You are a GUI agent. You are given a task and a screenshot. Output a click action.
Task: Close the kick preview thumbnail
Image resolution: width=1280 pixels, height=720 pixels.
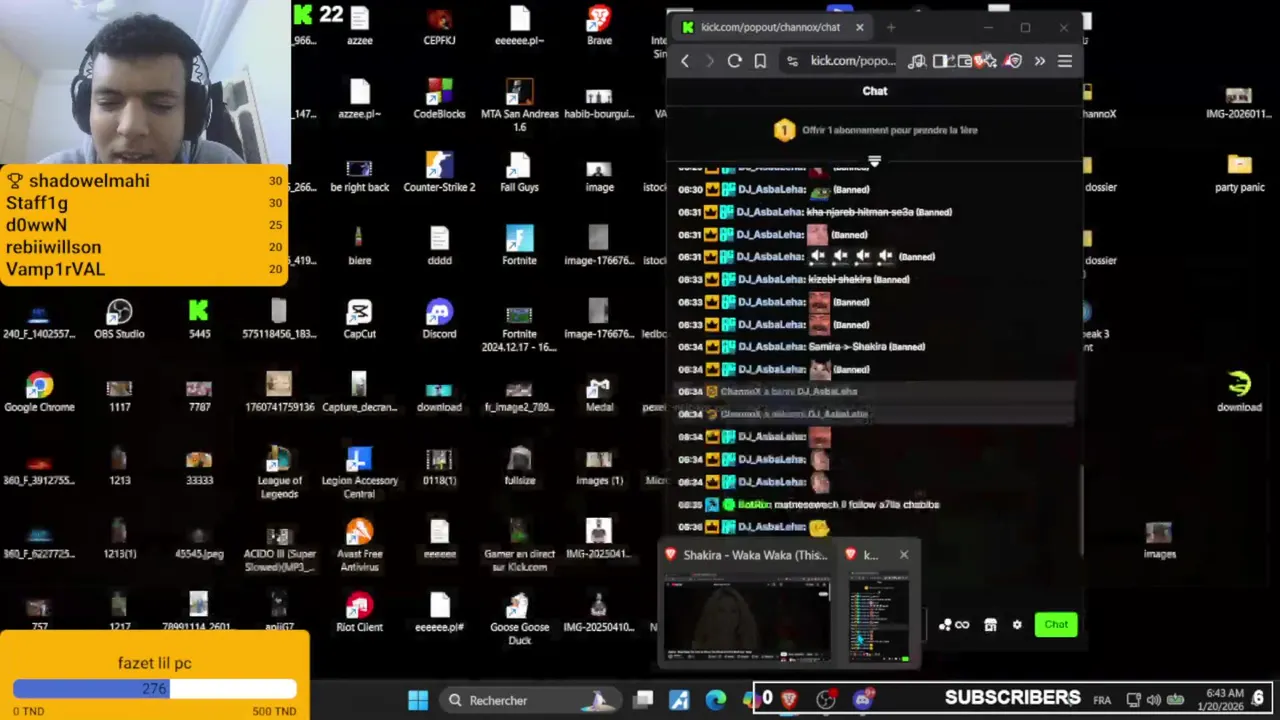click(904, 554)
